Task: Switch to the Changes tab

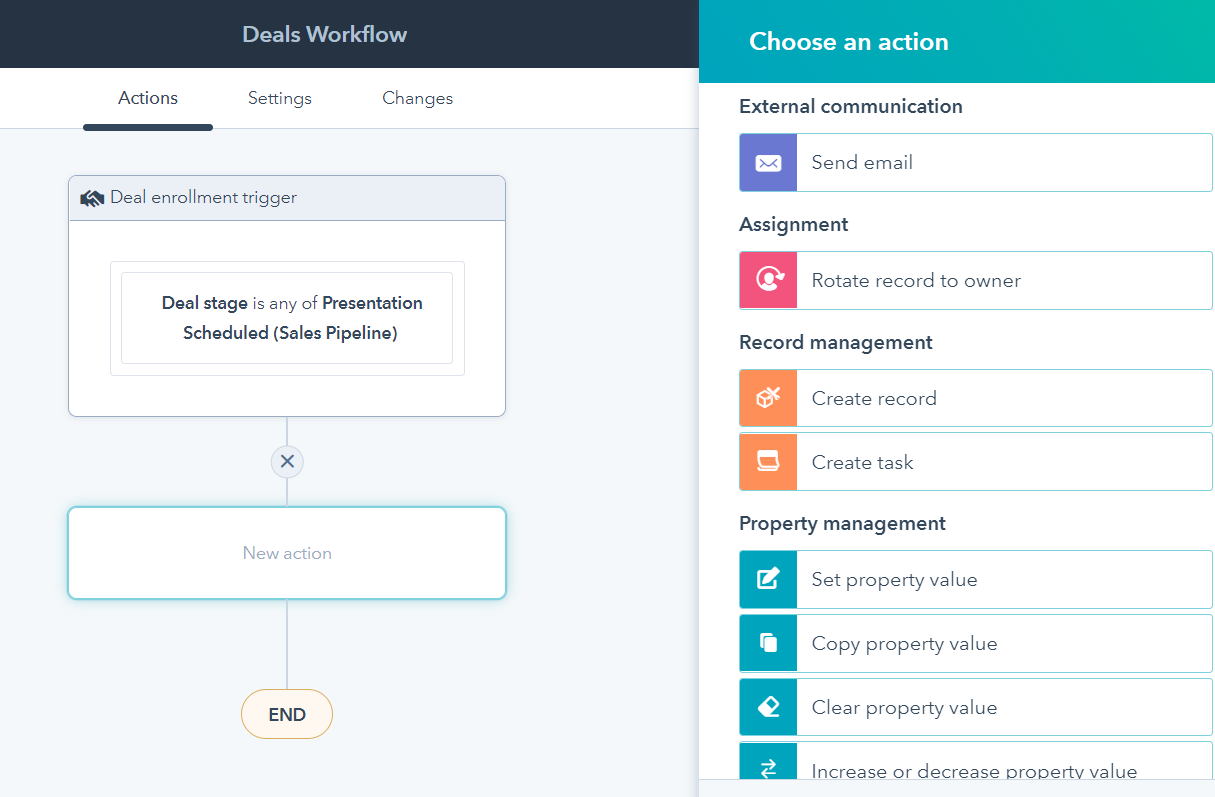Action: point(417,98)
